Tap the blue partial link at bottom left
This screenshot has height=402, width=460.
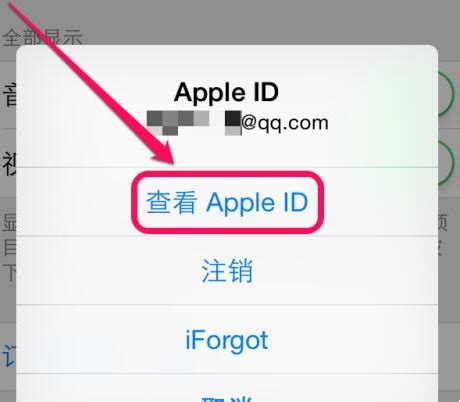(x=9, y=356)
